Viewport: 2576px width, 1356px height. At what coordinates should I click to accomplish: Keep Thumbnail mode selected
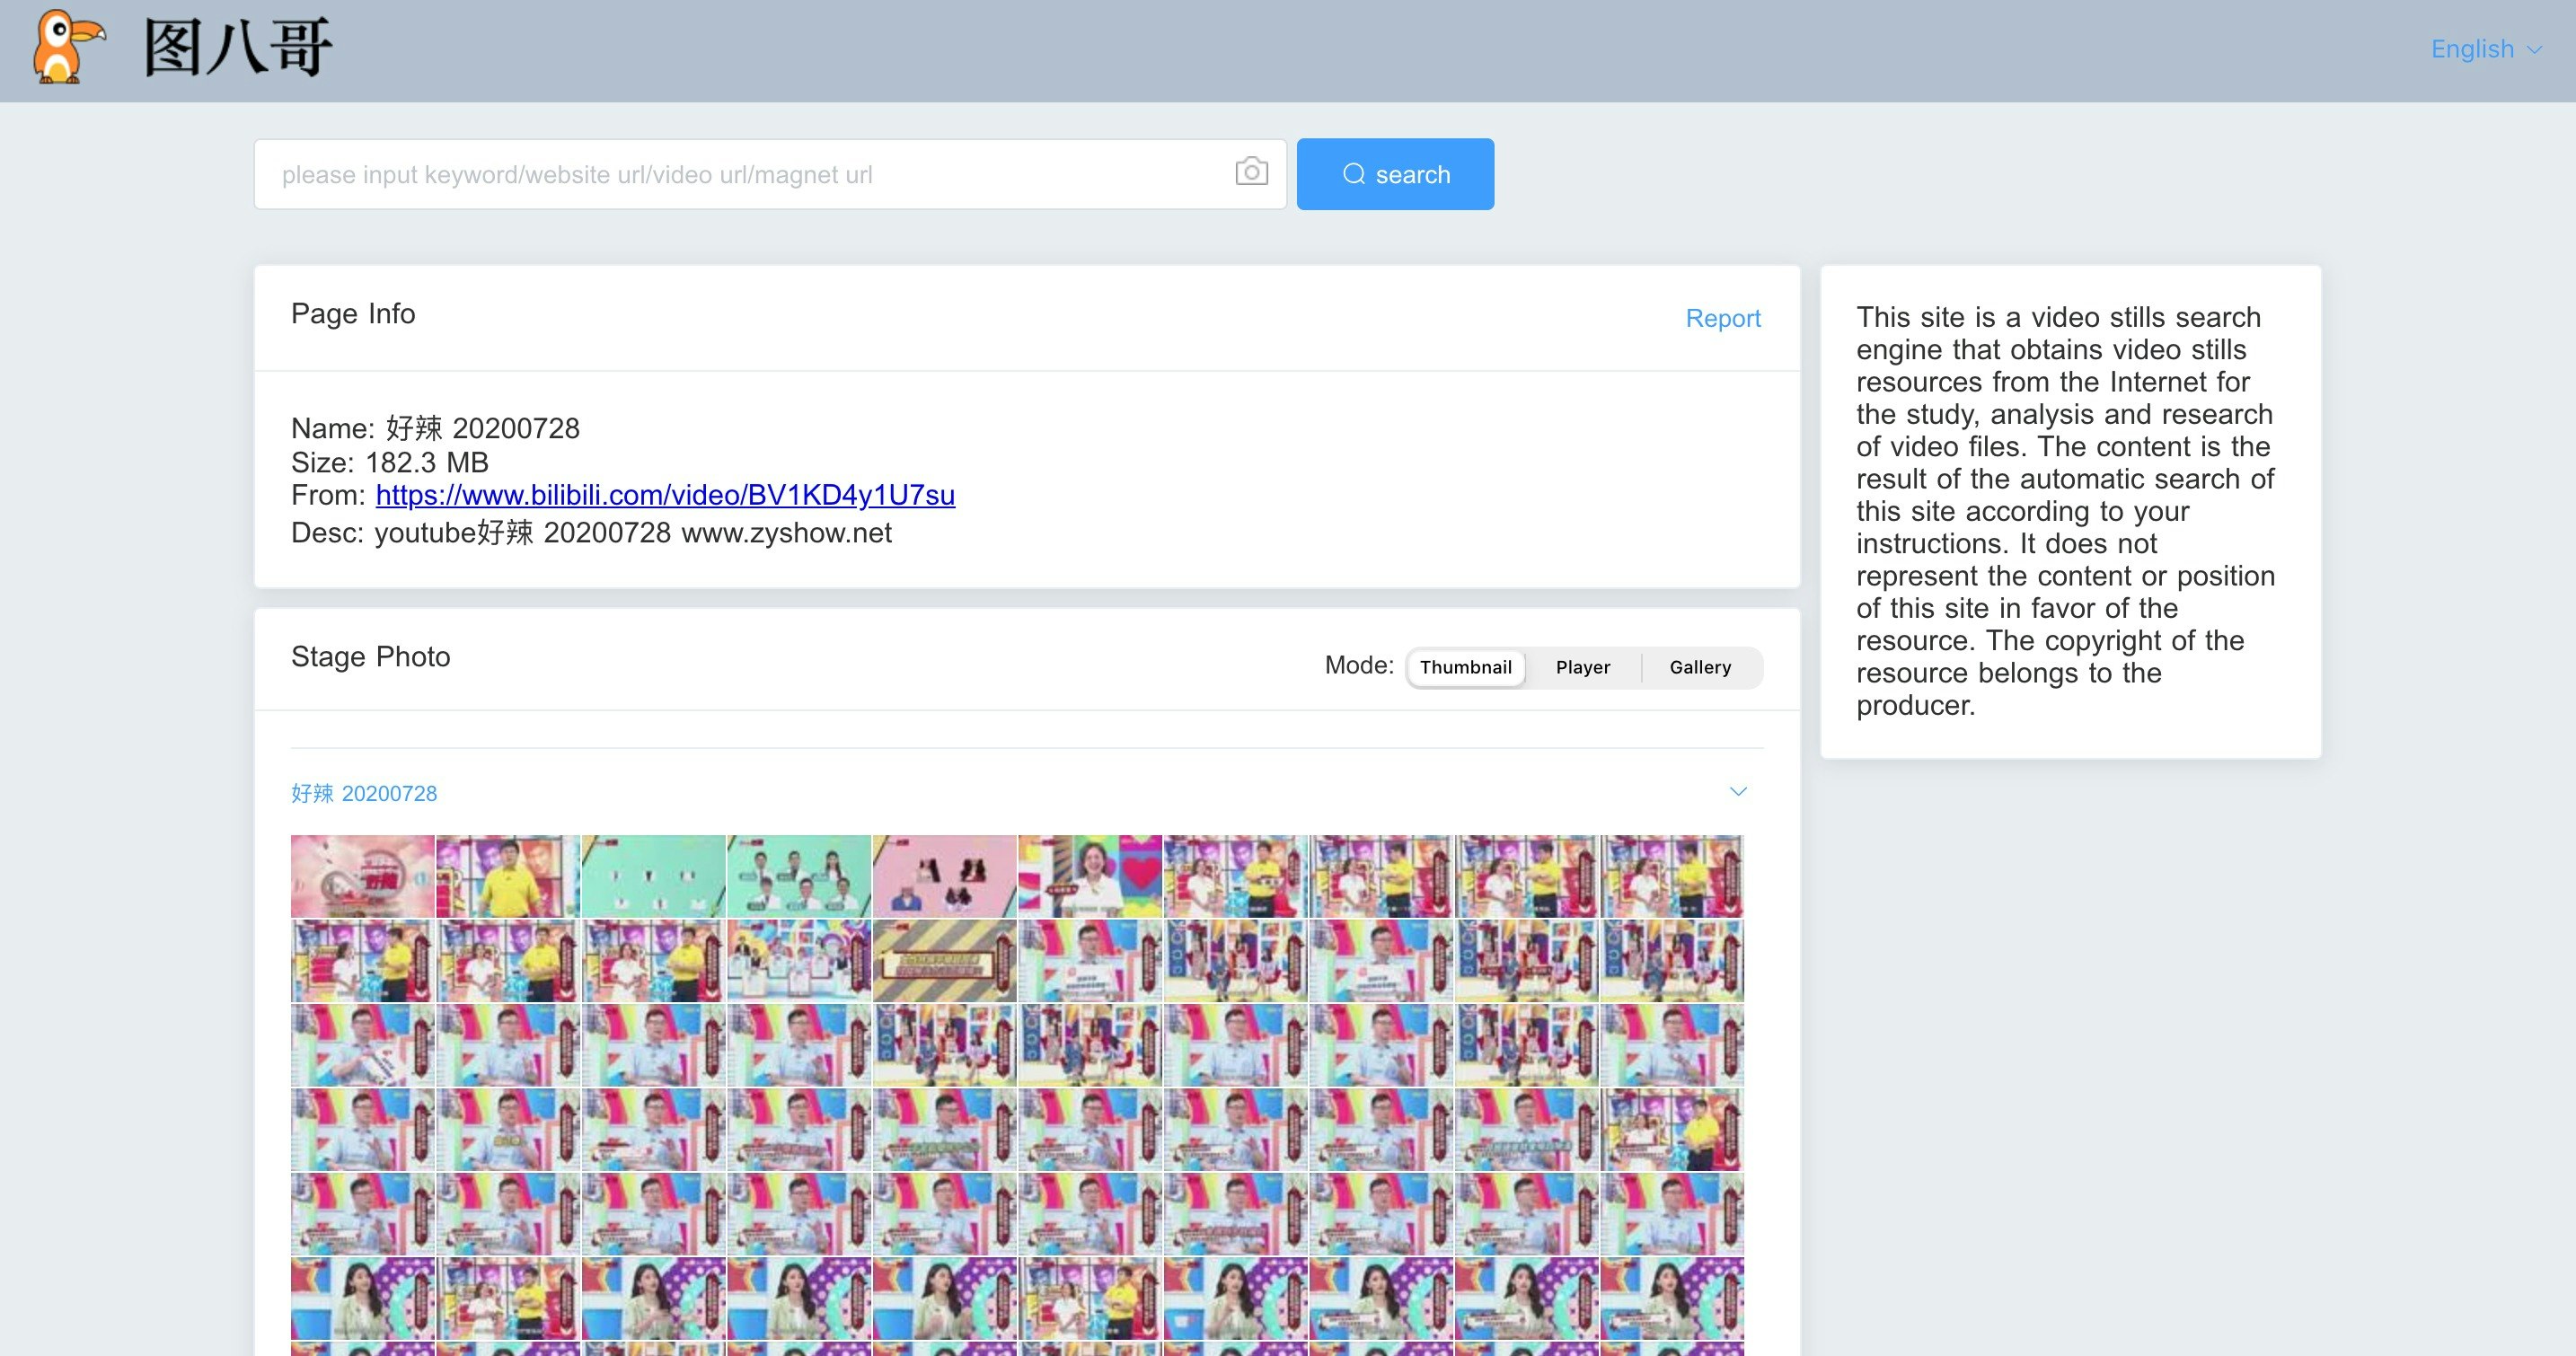pyautogui.click(x=1466, y=667)
